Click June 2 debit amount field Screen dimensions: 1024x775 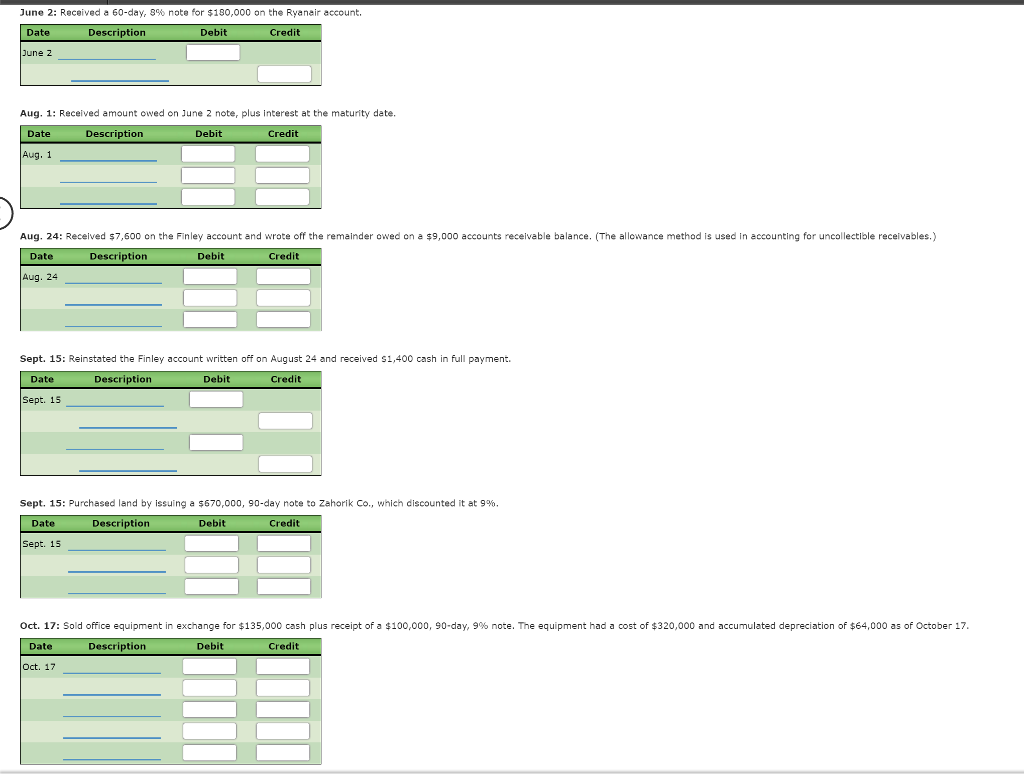tap(213, 52)
